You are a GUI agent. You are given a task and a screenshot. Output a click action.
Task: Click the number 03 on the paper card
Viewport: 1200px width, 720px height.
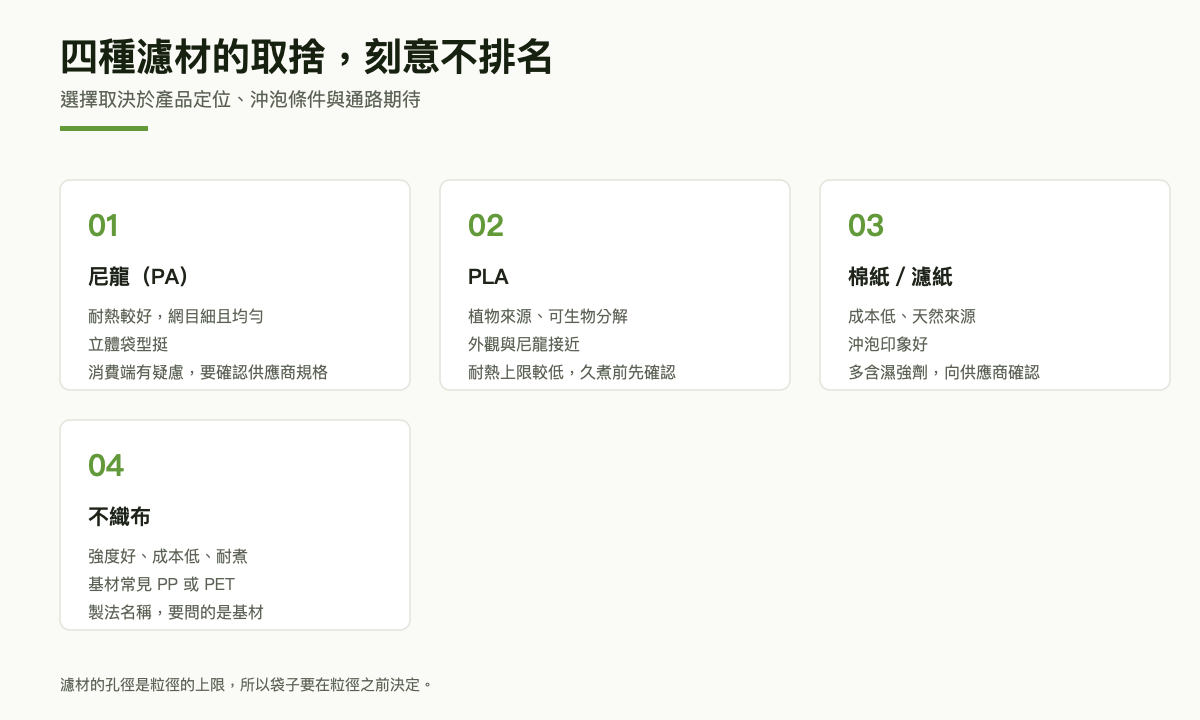coord(866,226)
